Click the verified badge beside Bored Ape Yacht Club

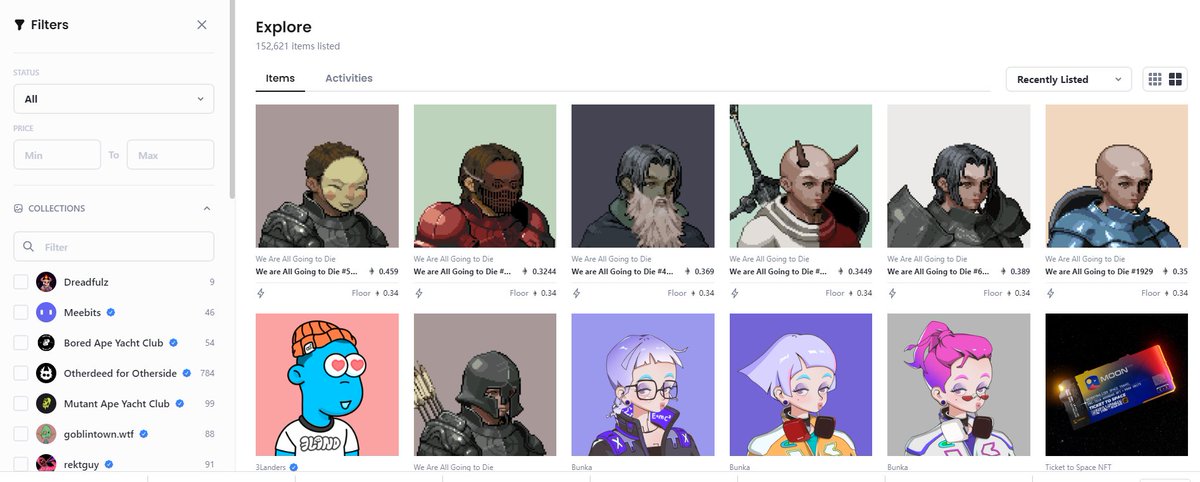tap(174, 343)
